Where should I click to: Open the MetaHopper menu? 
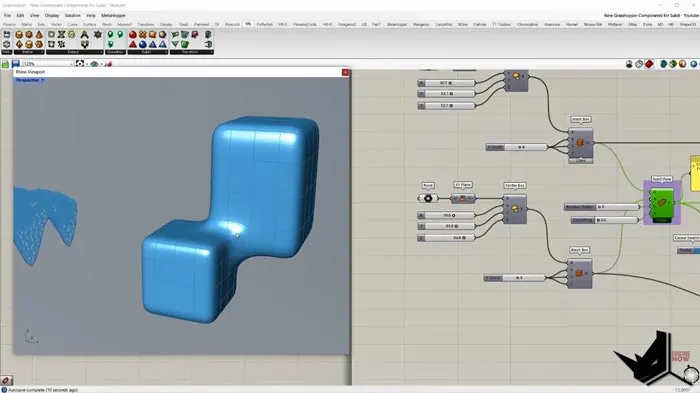coord(113,15)
